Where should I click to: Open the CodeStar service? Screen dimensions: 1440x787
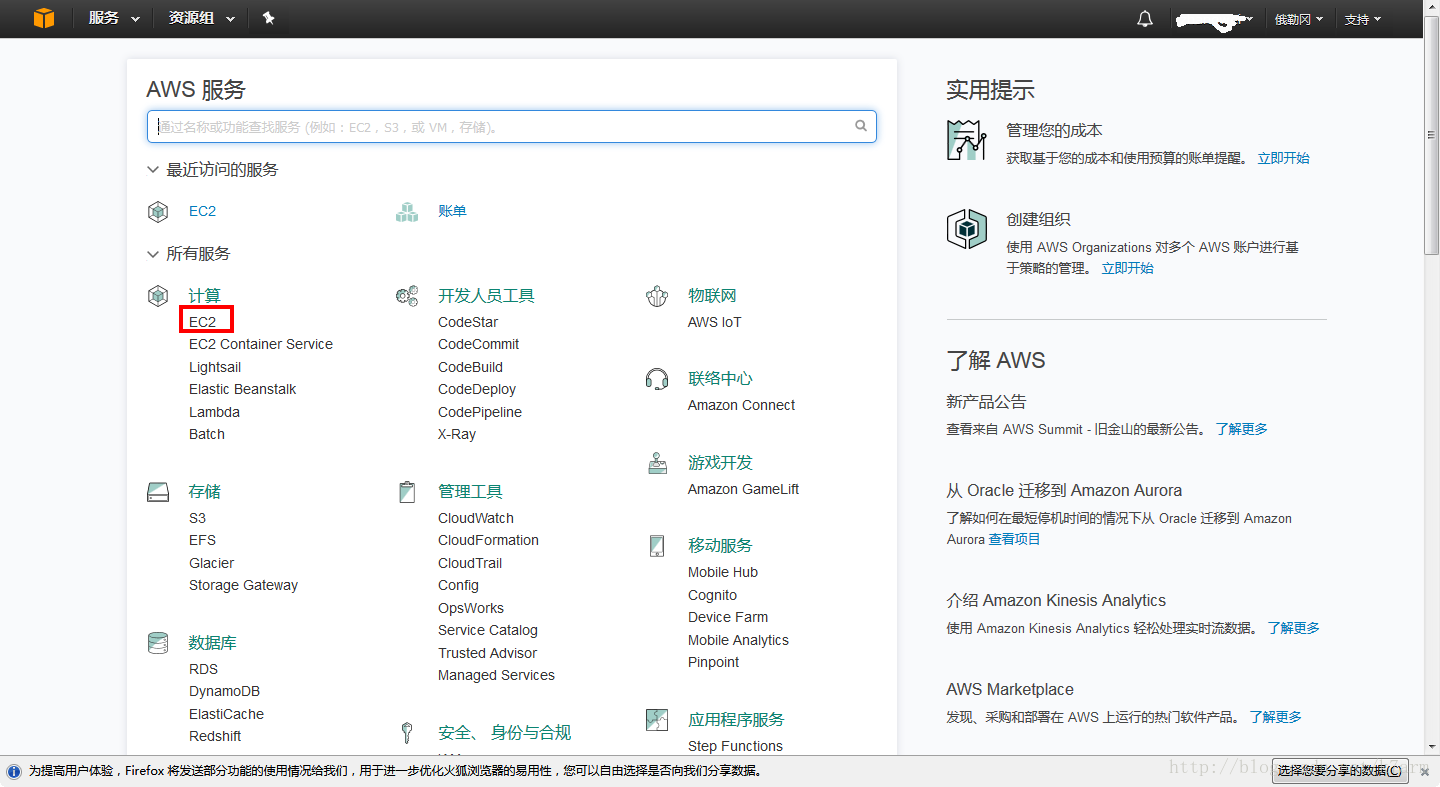point(468,322)
